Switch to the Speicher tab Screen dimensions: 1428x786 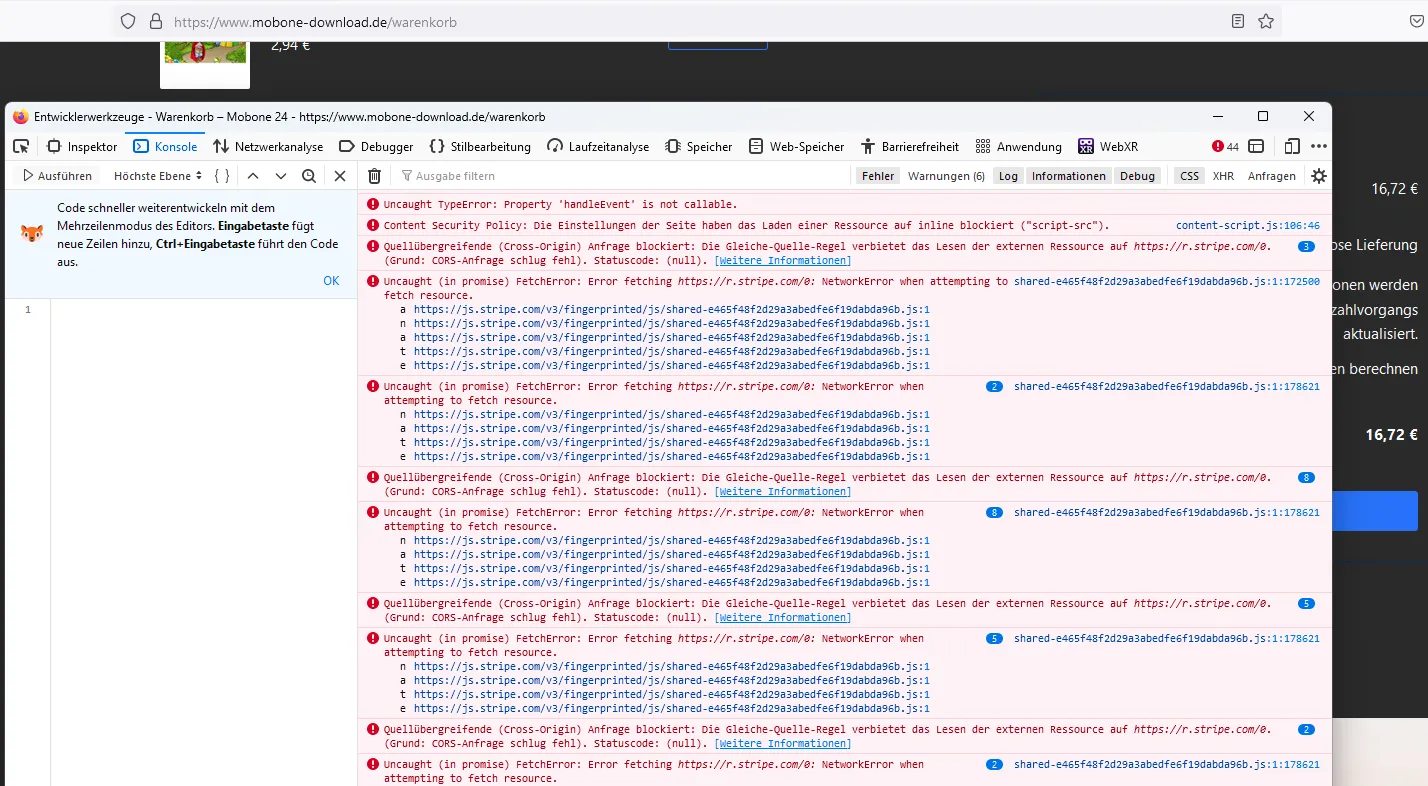coord(699,147)
